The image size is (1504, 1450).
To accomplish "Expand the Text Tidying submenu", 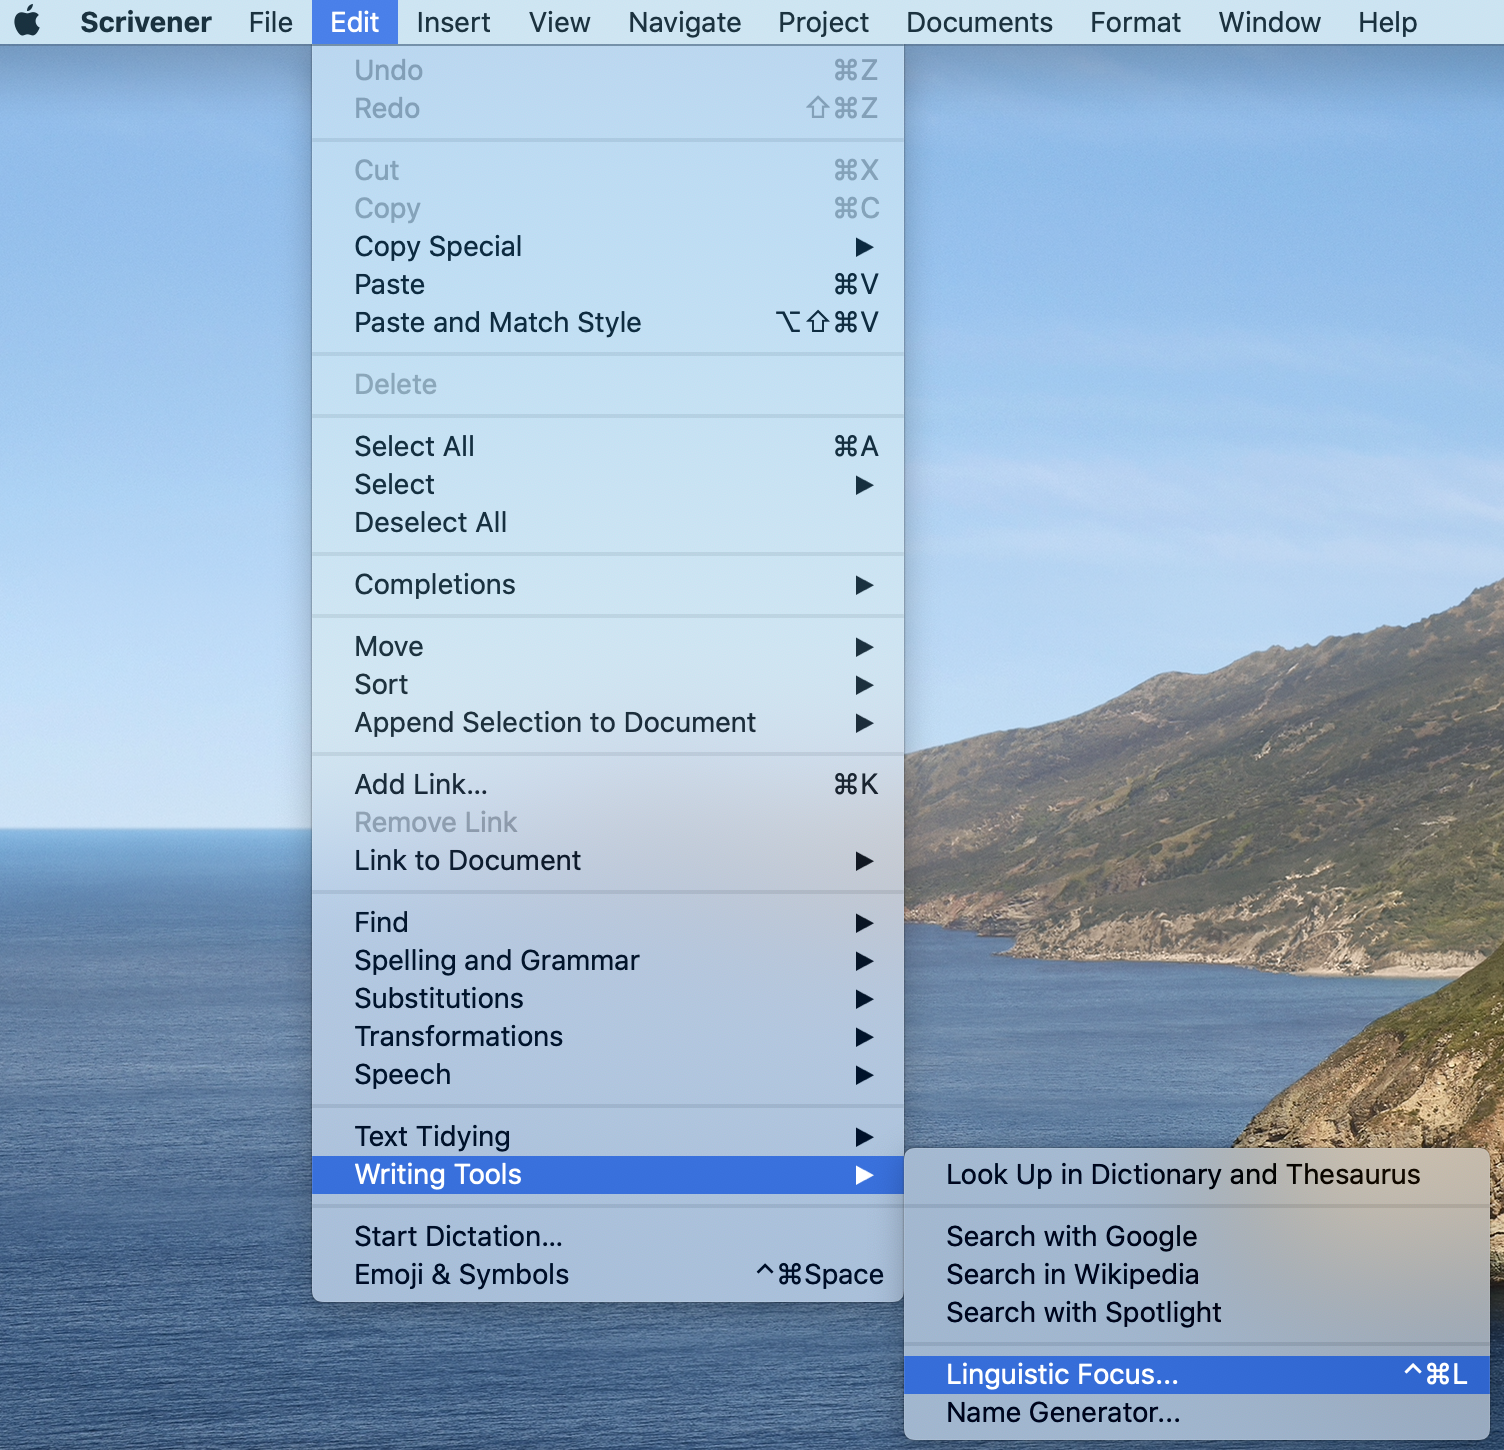I will pos(608,1137).
